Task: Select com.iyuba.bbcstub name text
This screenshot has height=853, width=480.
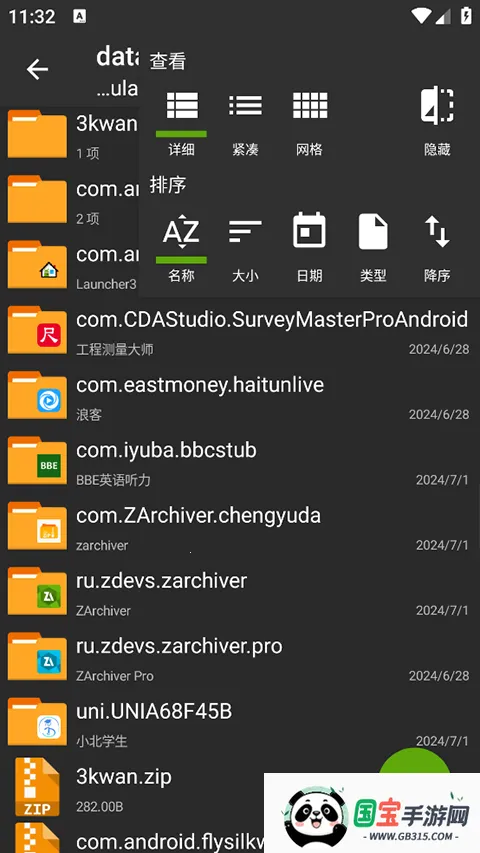Action: [x=166, y=450]
